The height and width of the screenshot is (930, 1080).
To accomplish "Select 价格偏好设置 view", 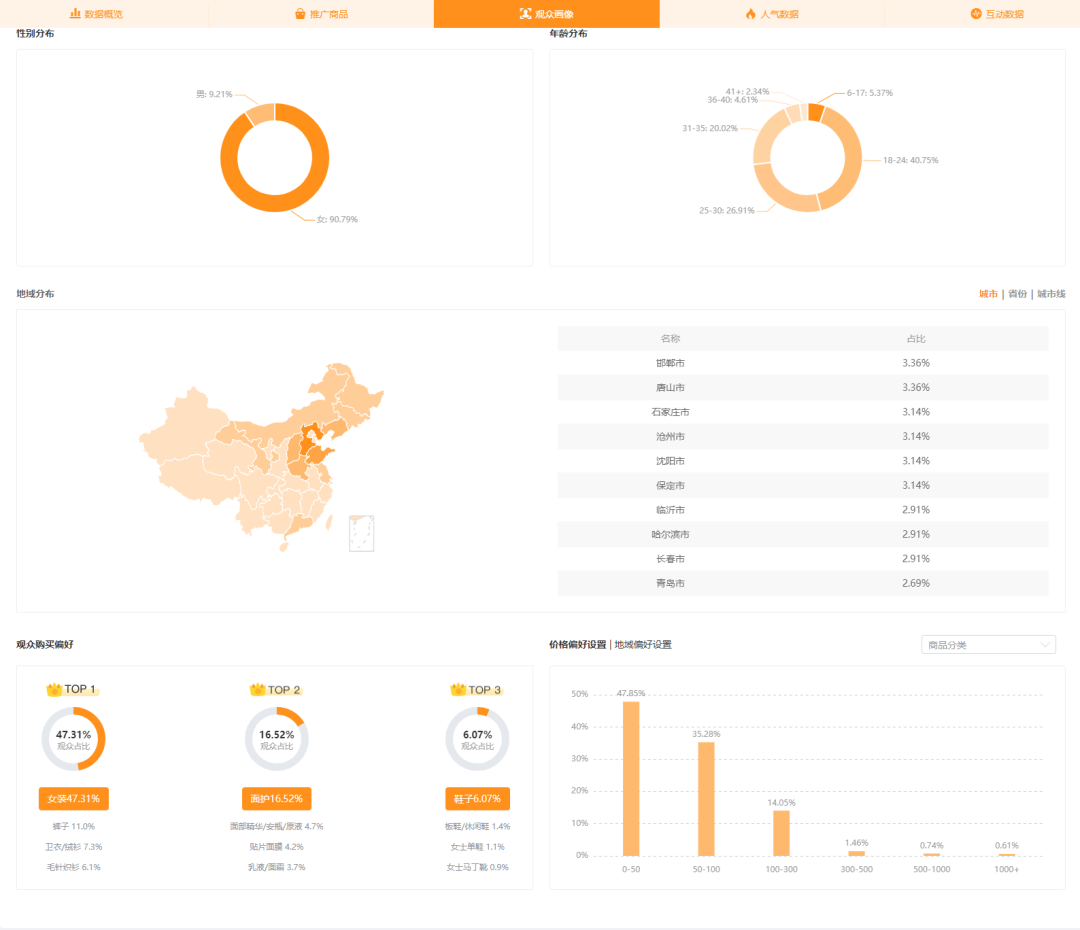I will click(x=577, y=645).
